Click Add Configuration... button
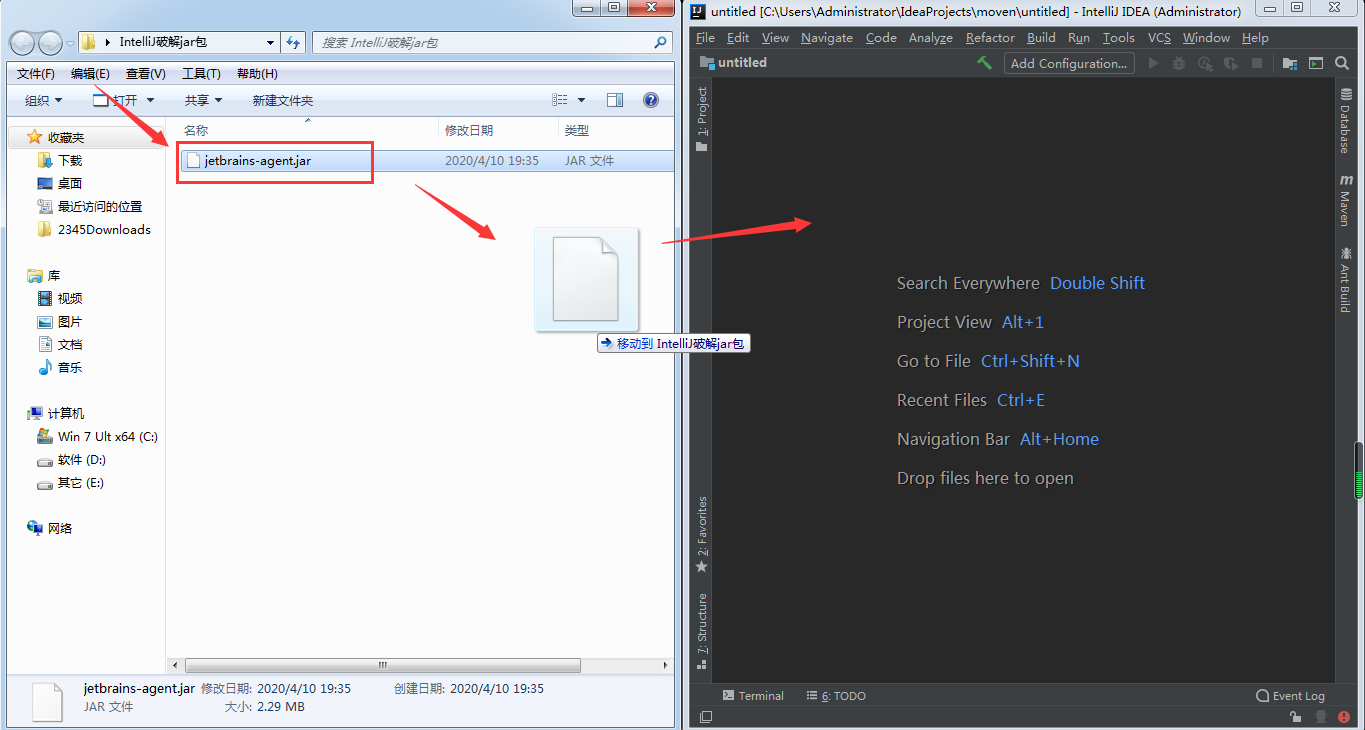Screen dimensions: 1365x730 tap(1069, 63)
